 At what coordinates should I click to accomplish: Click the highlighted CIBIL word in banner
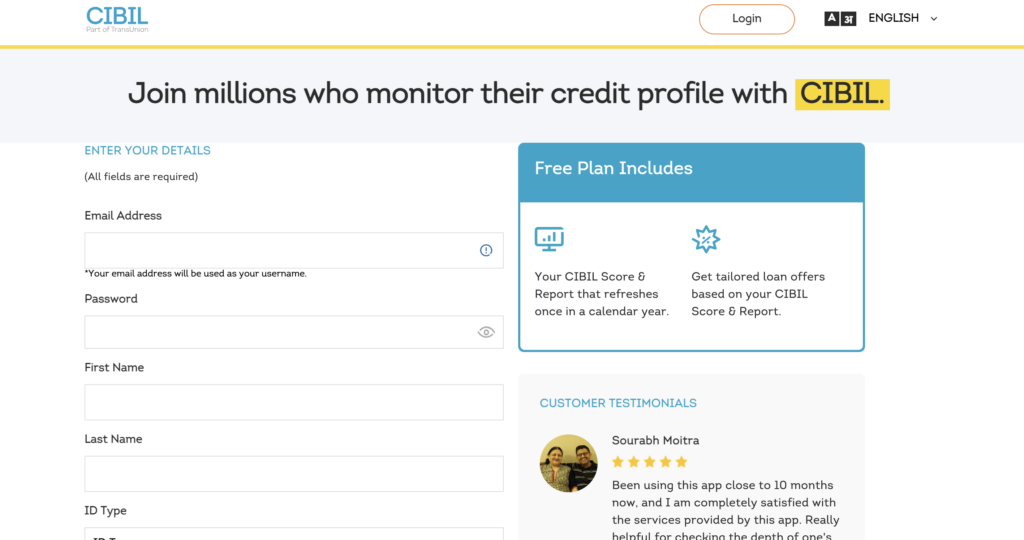[x=842, y=94]
